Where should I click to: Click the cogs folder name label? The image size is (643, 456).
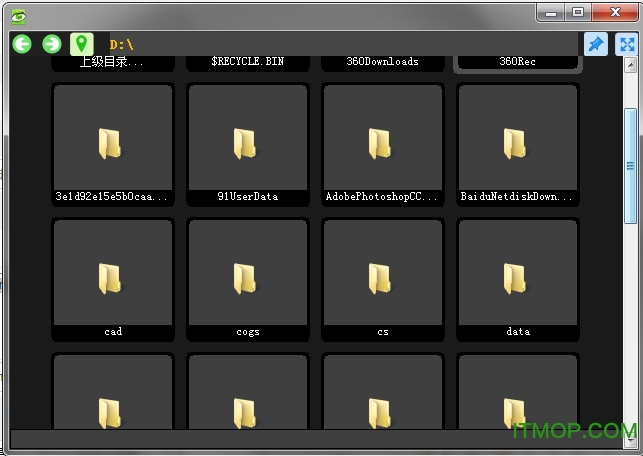(248, 332)
